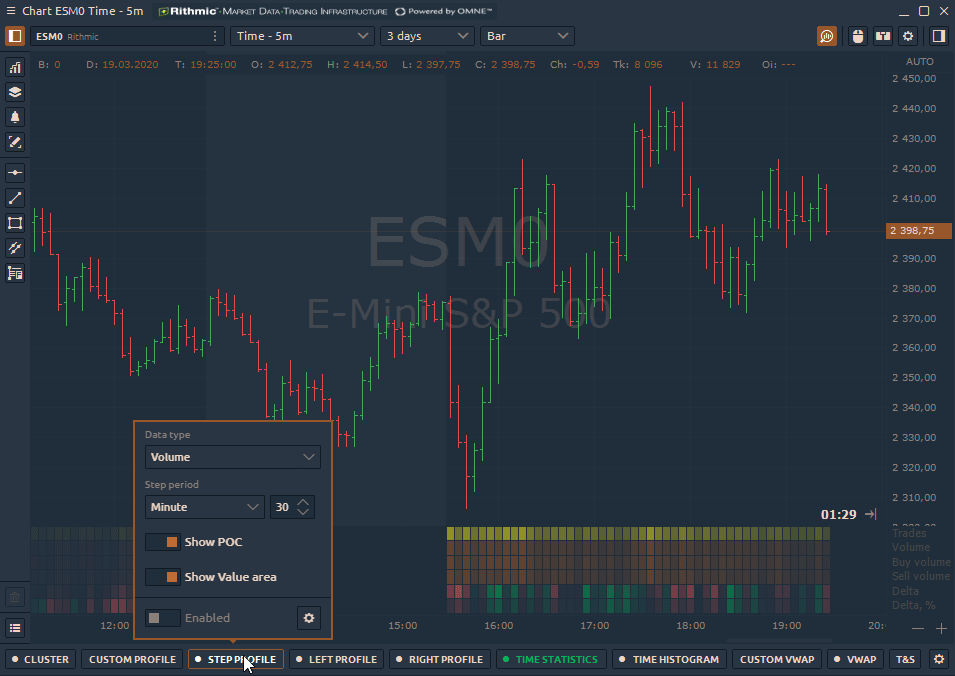Turn on the Step Profile Enabled switch
This screenshot has height=676, width=955.
[163, 618]
